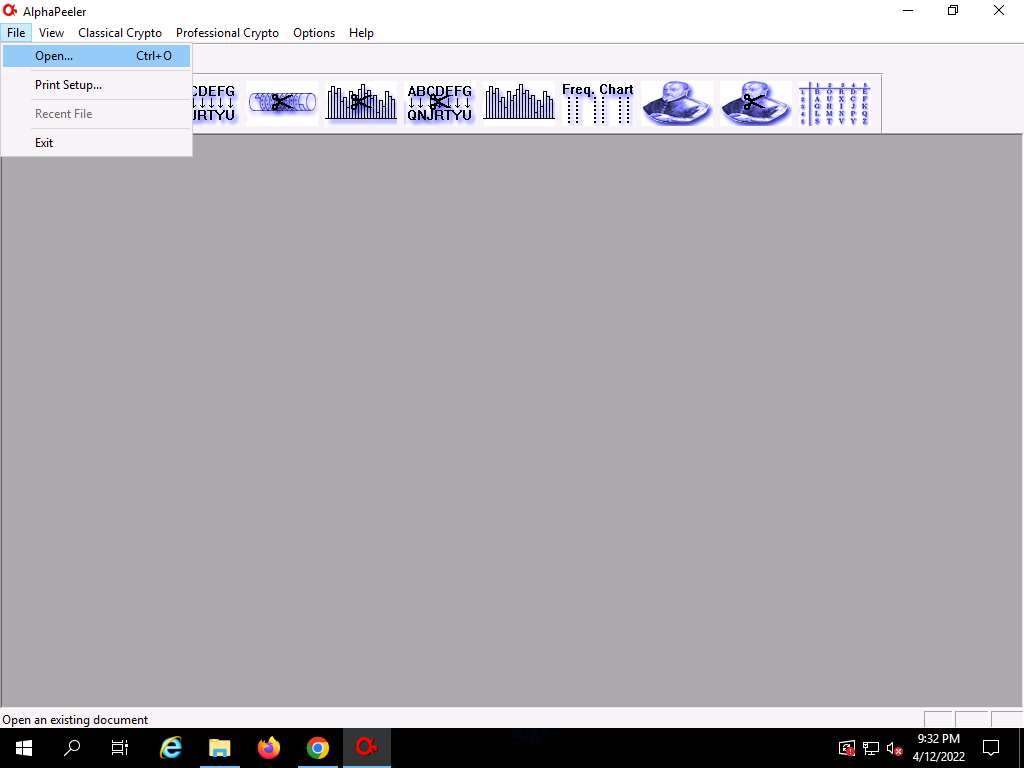Open the Freq. Chart tool
The image size is (1024, 768).
pos(597,103)
